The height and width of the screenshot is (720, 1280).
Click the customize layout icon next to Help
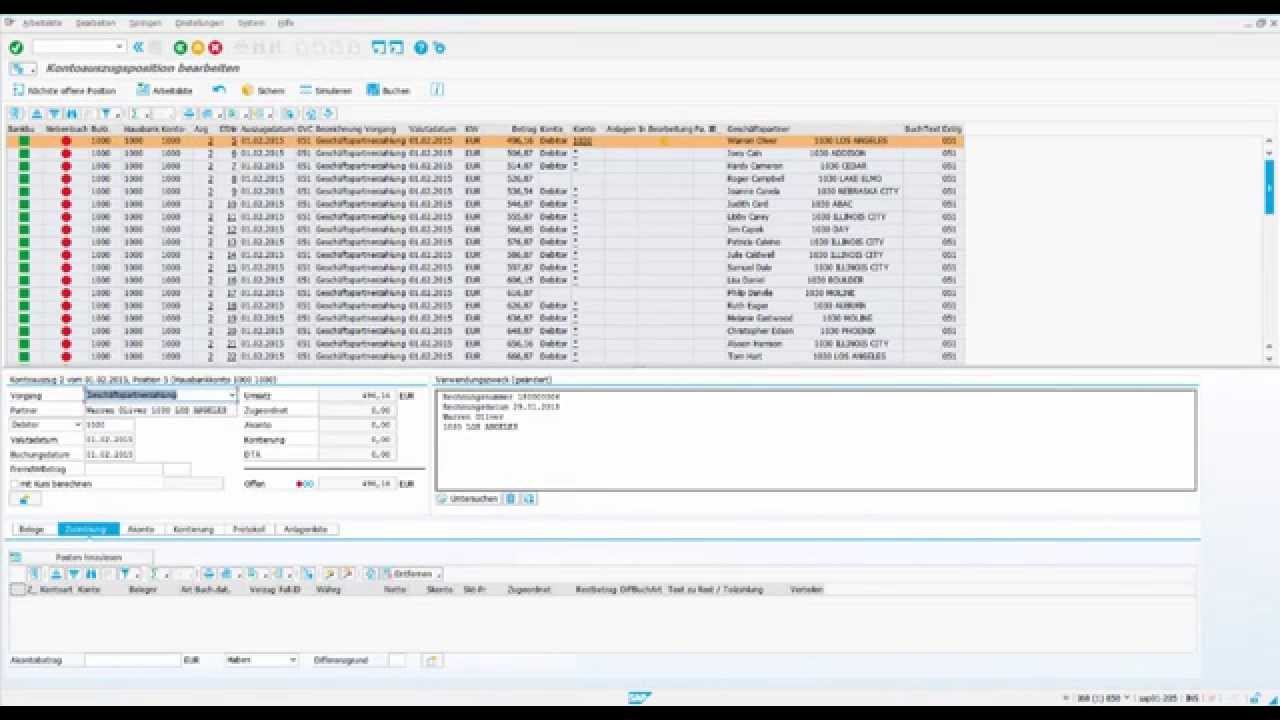click(x=439, y=47)
